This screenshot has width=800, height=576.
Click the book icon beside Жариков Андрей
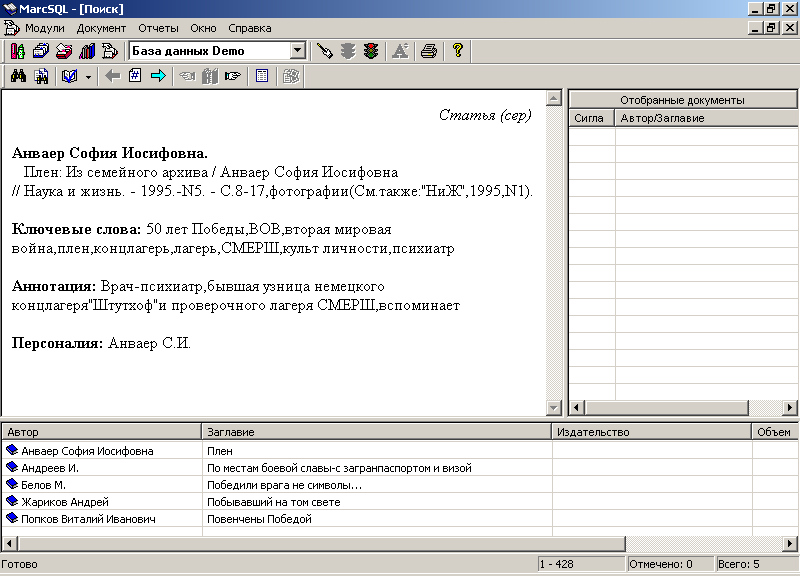(x=12, y=501)
